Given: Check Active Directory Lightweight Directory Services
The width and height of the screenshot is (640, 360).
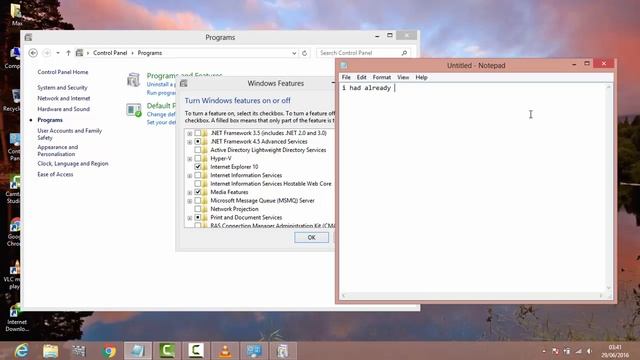Looking at the screenshot, I should (x=198, y=150).
